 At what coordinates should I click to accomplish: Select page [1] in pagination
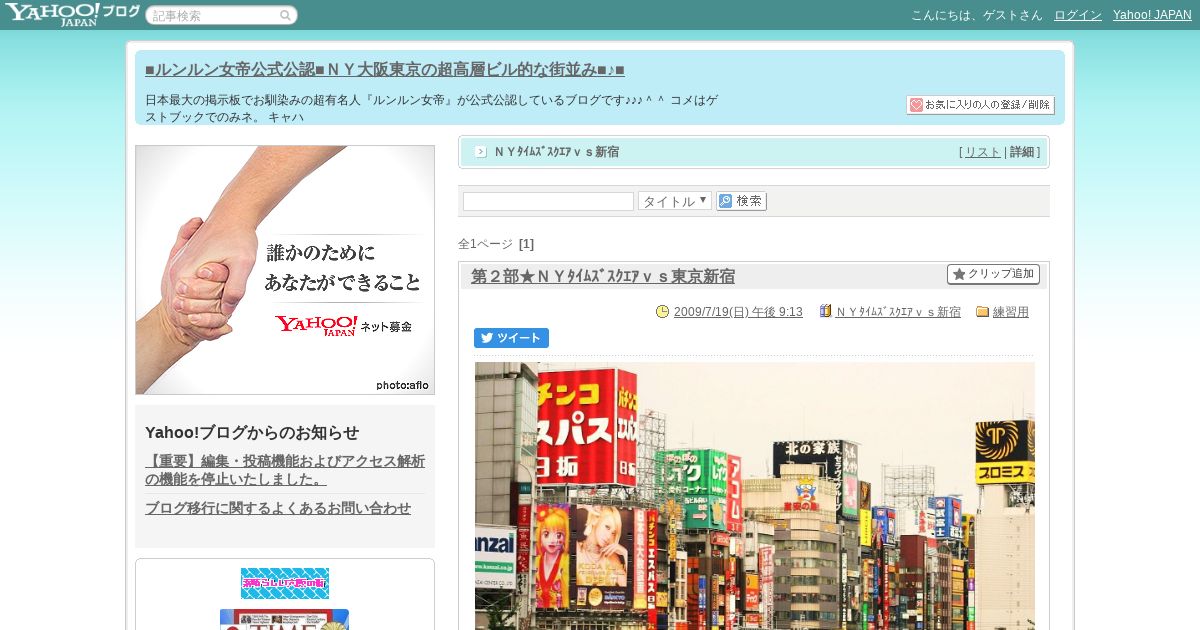pyautogui.click(x=526, y=244)
